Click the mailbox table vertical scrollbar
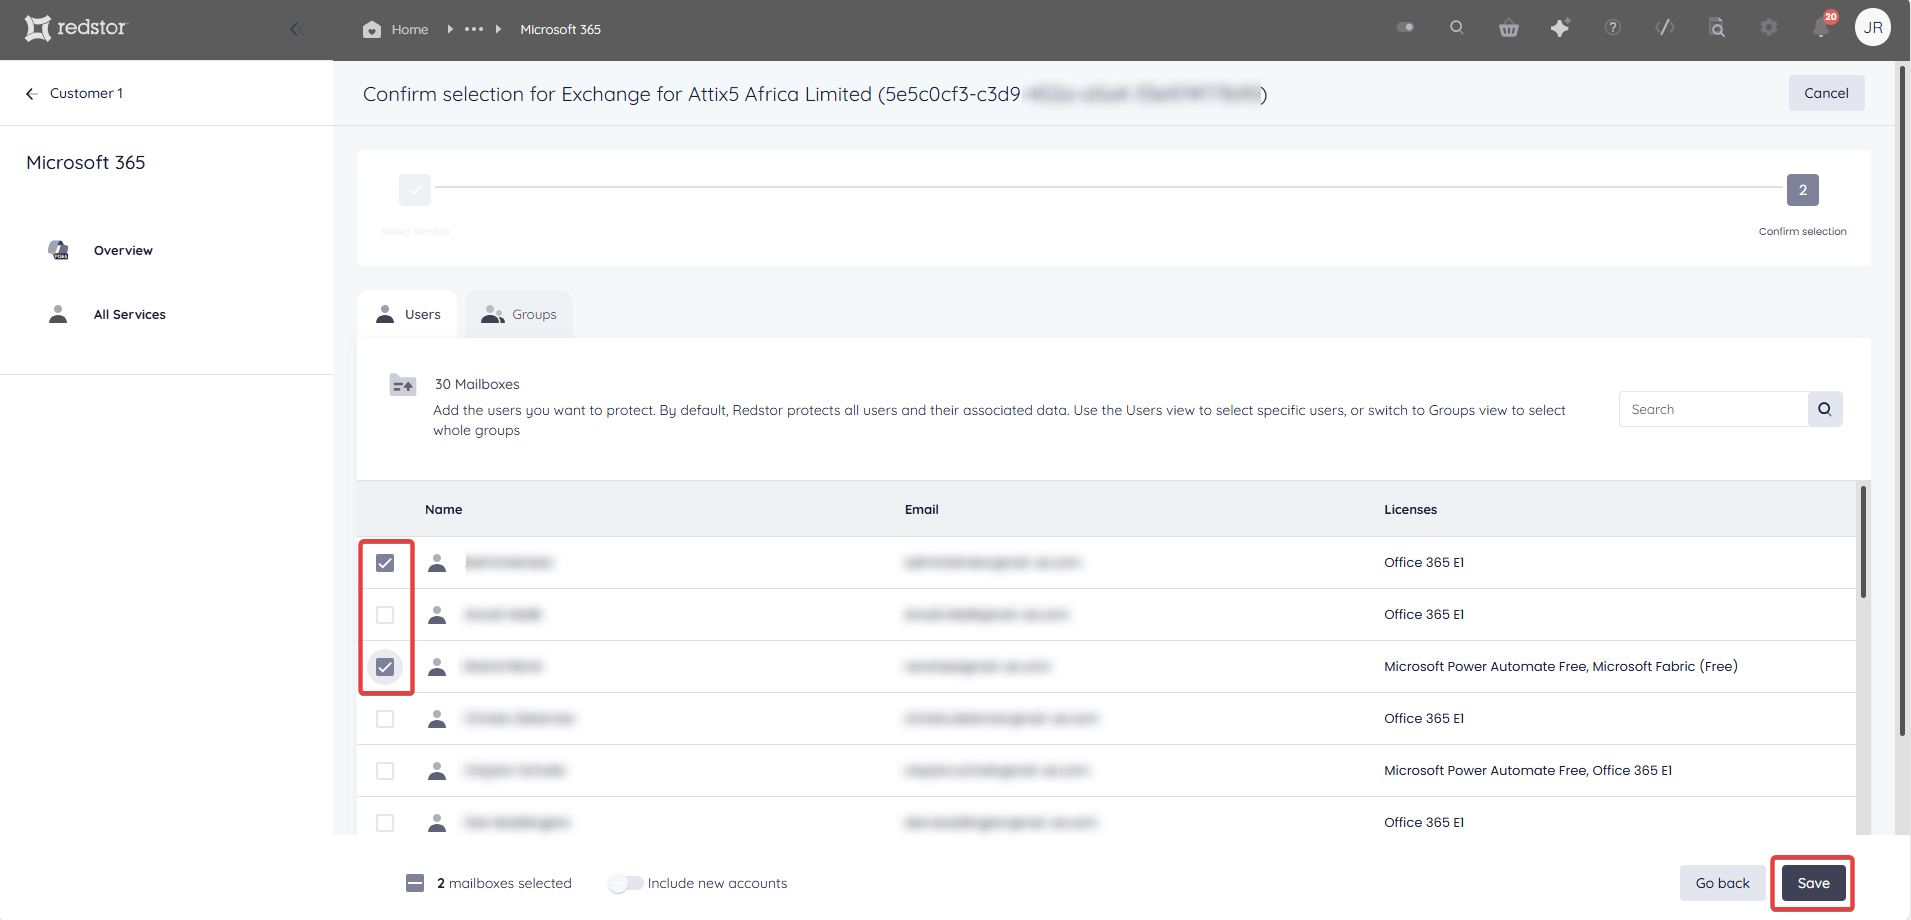This screenshot has width=1911, height=920. [1863, 542]
